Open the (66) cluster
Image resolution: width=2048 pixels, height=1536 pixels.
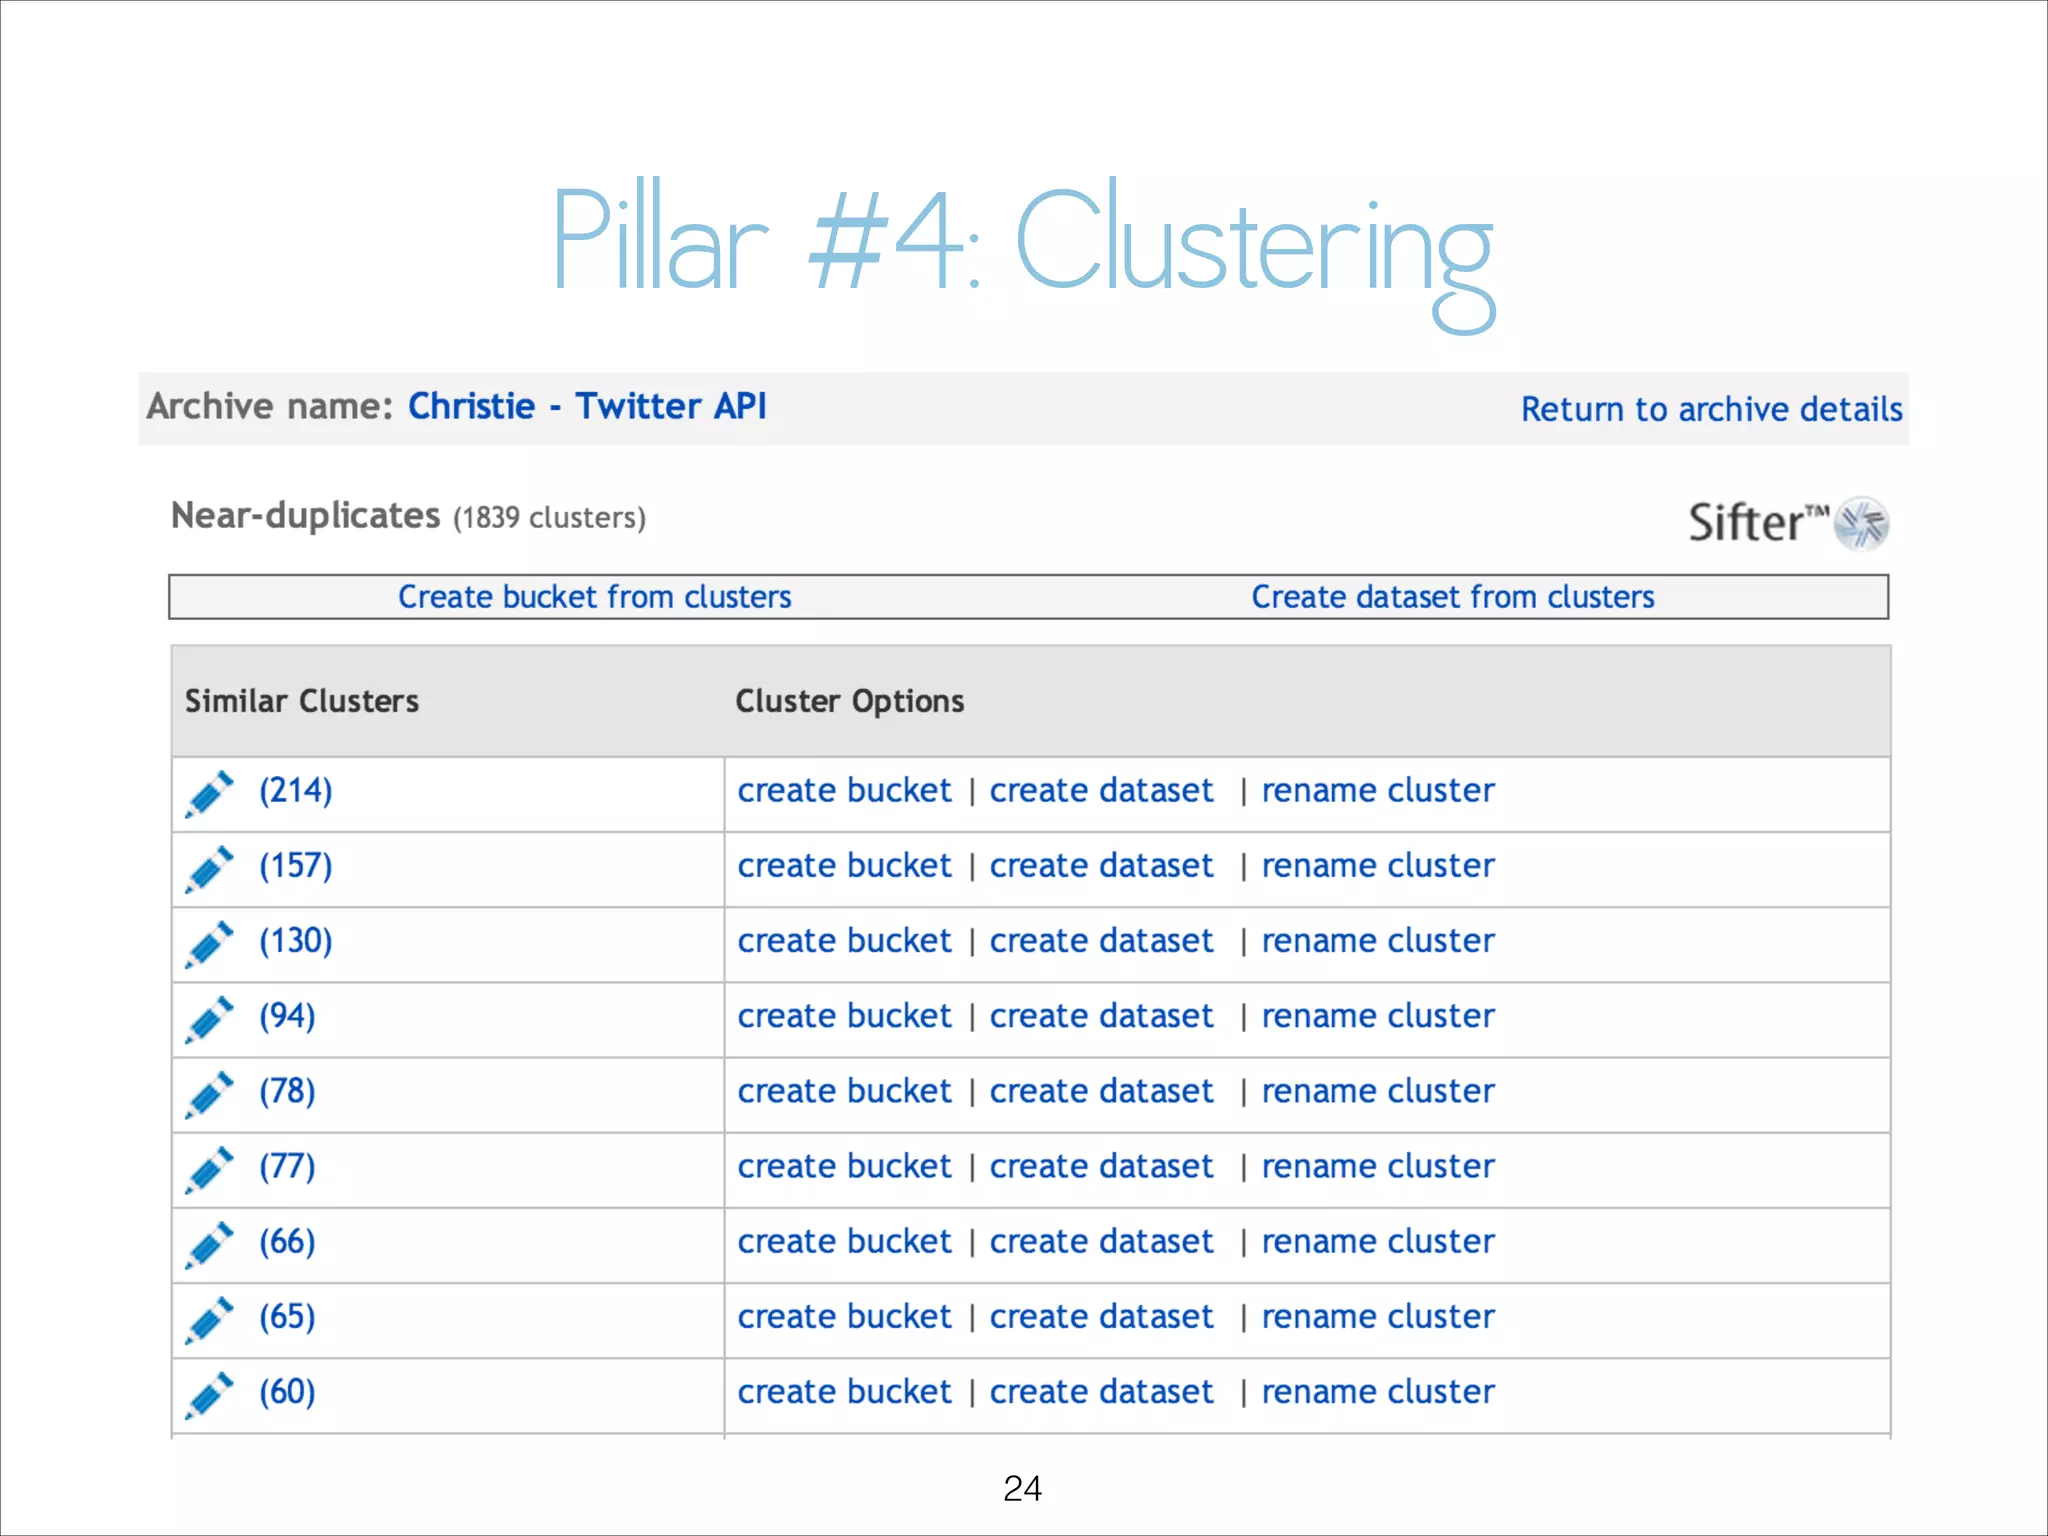pos(287,1242)
